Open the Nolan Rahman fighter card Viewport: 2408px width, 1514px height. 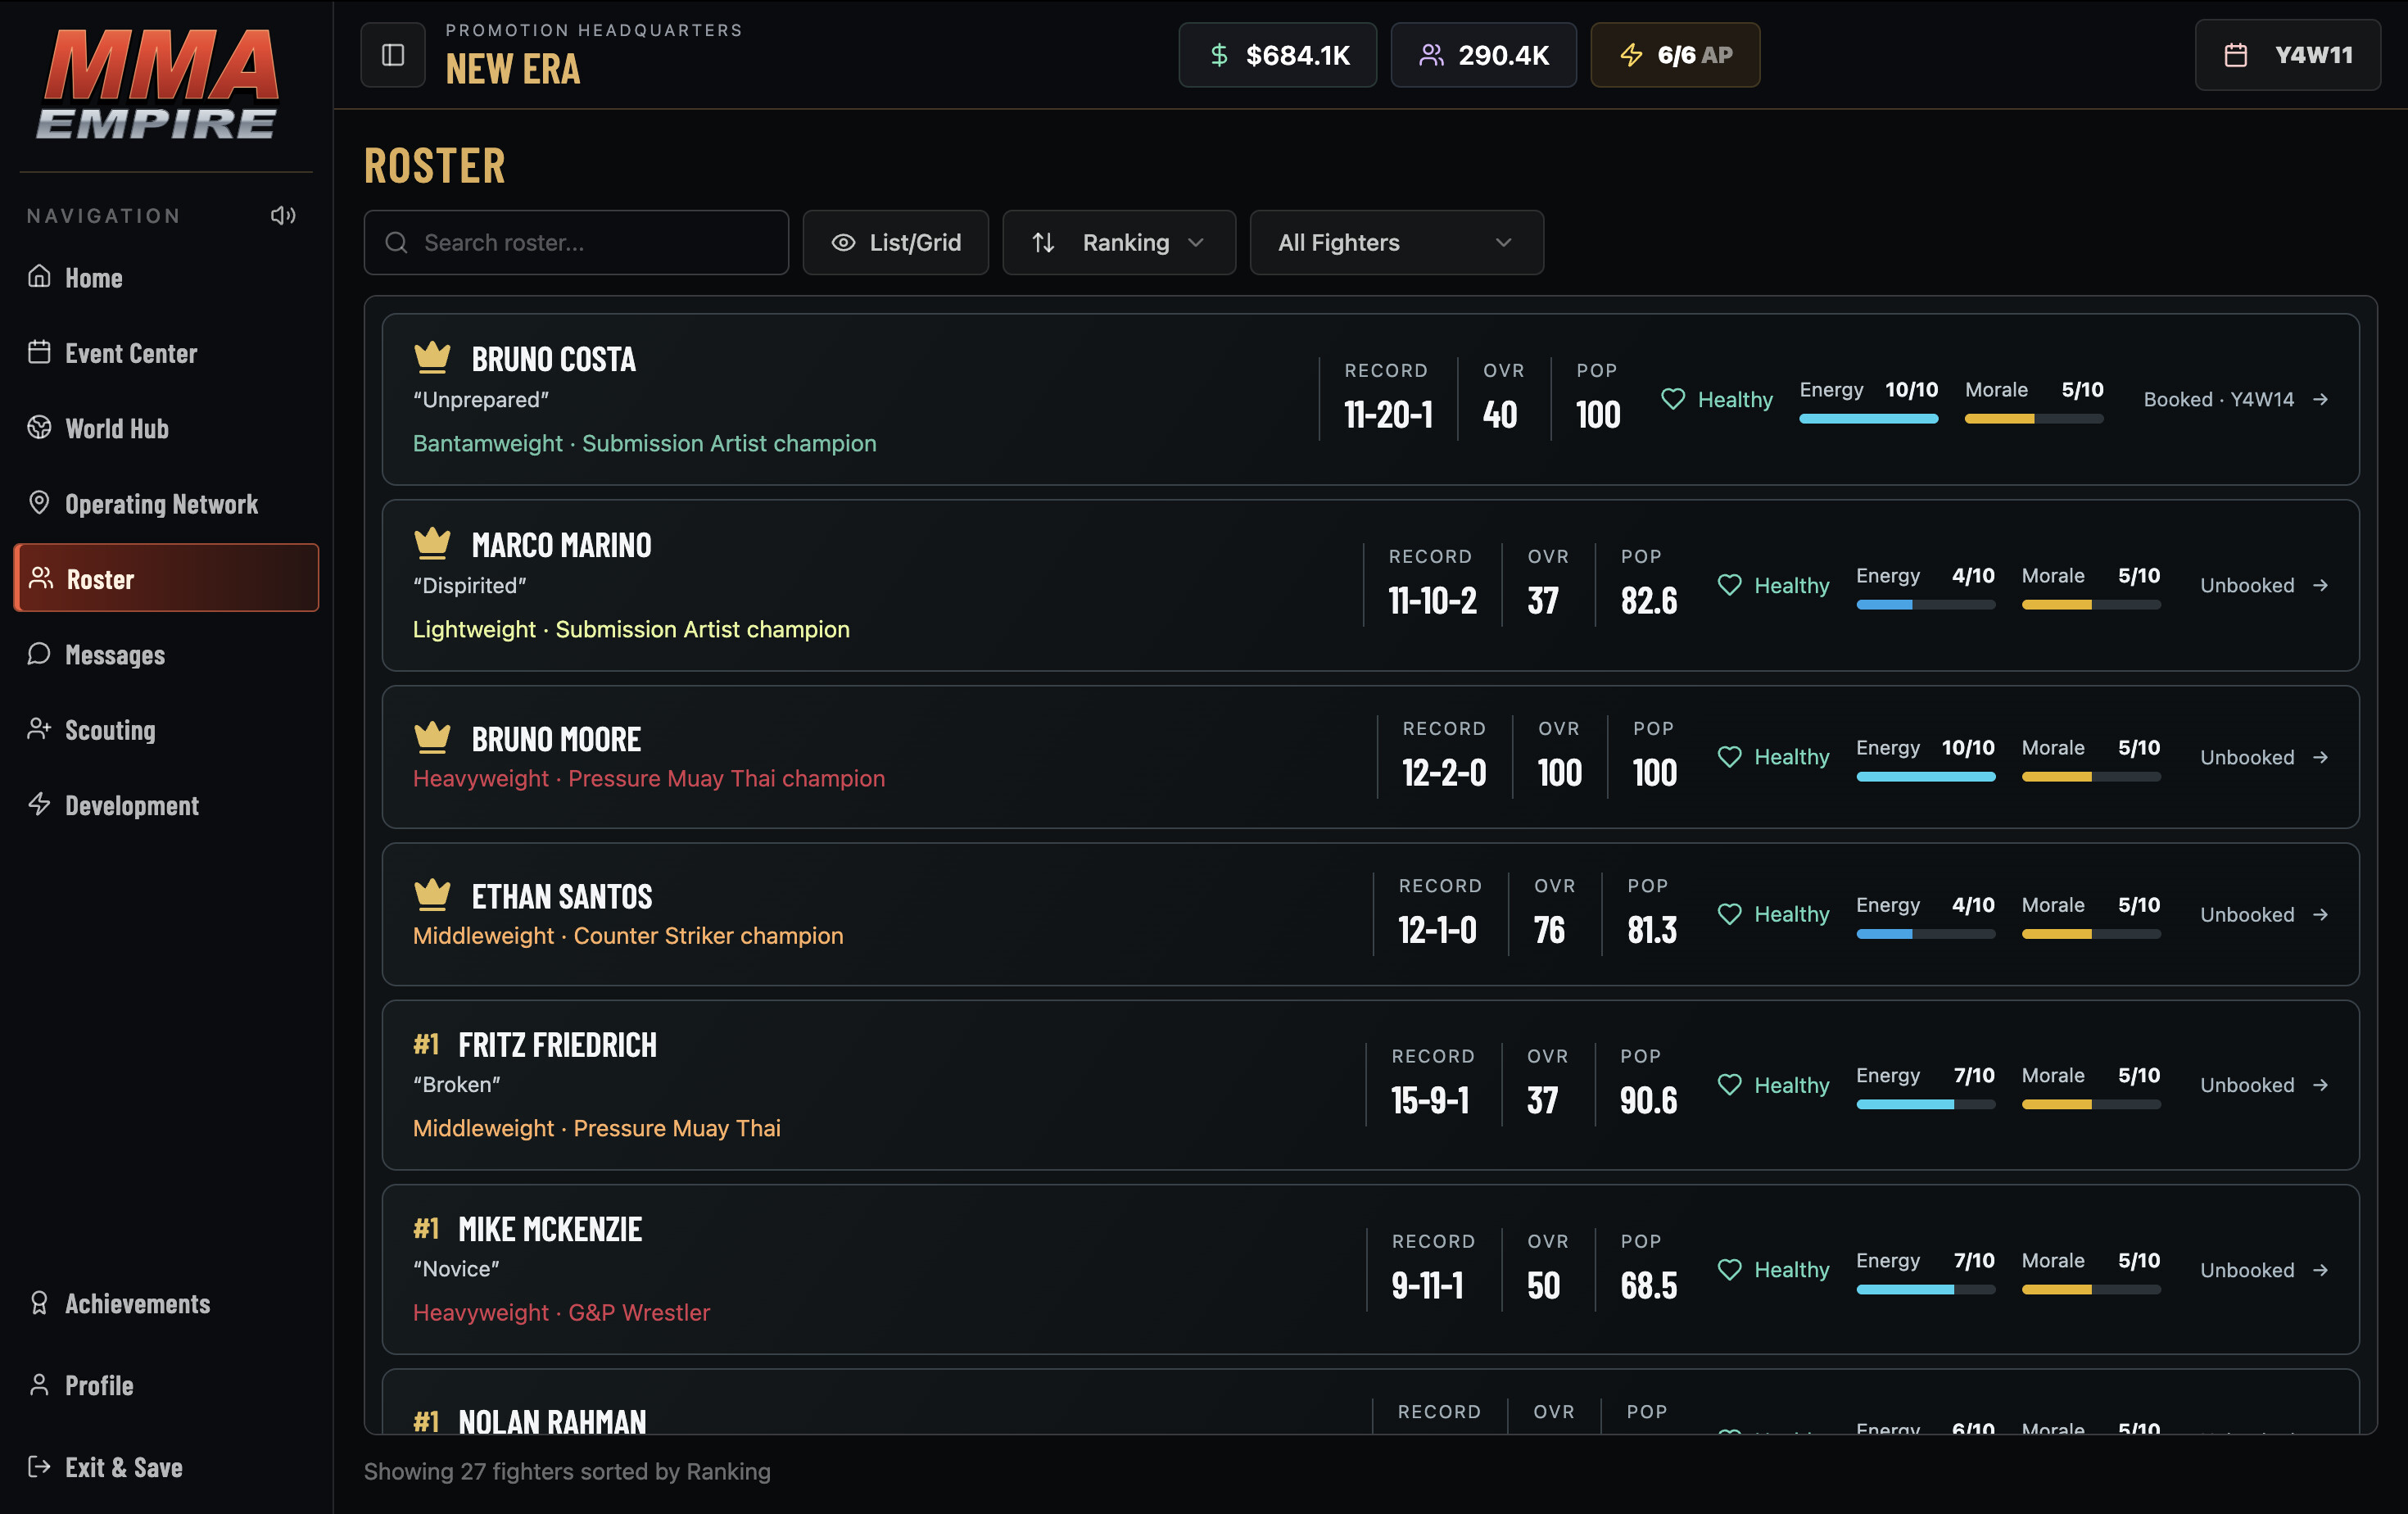click(1370, 1402)
